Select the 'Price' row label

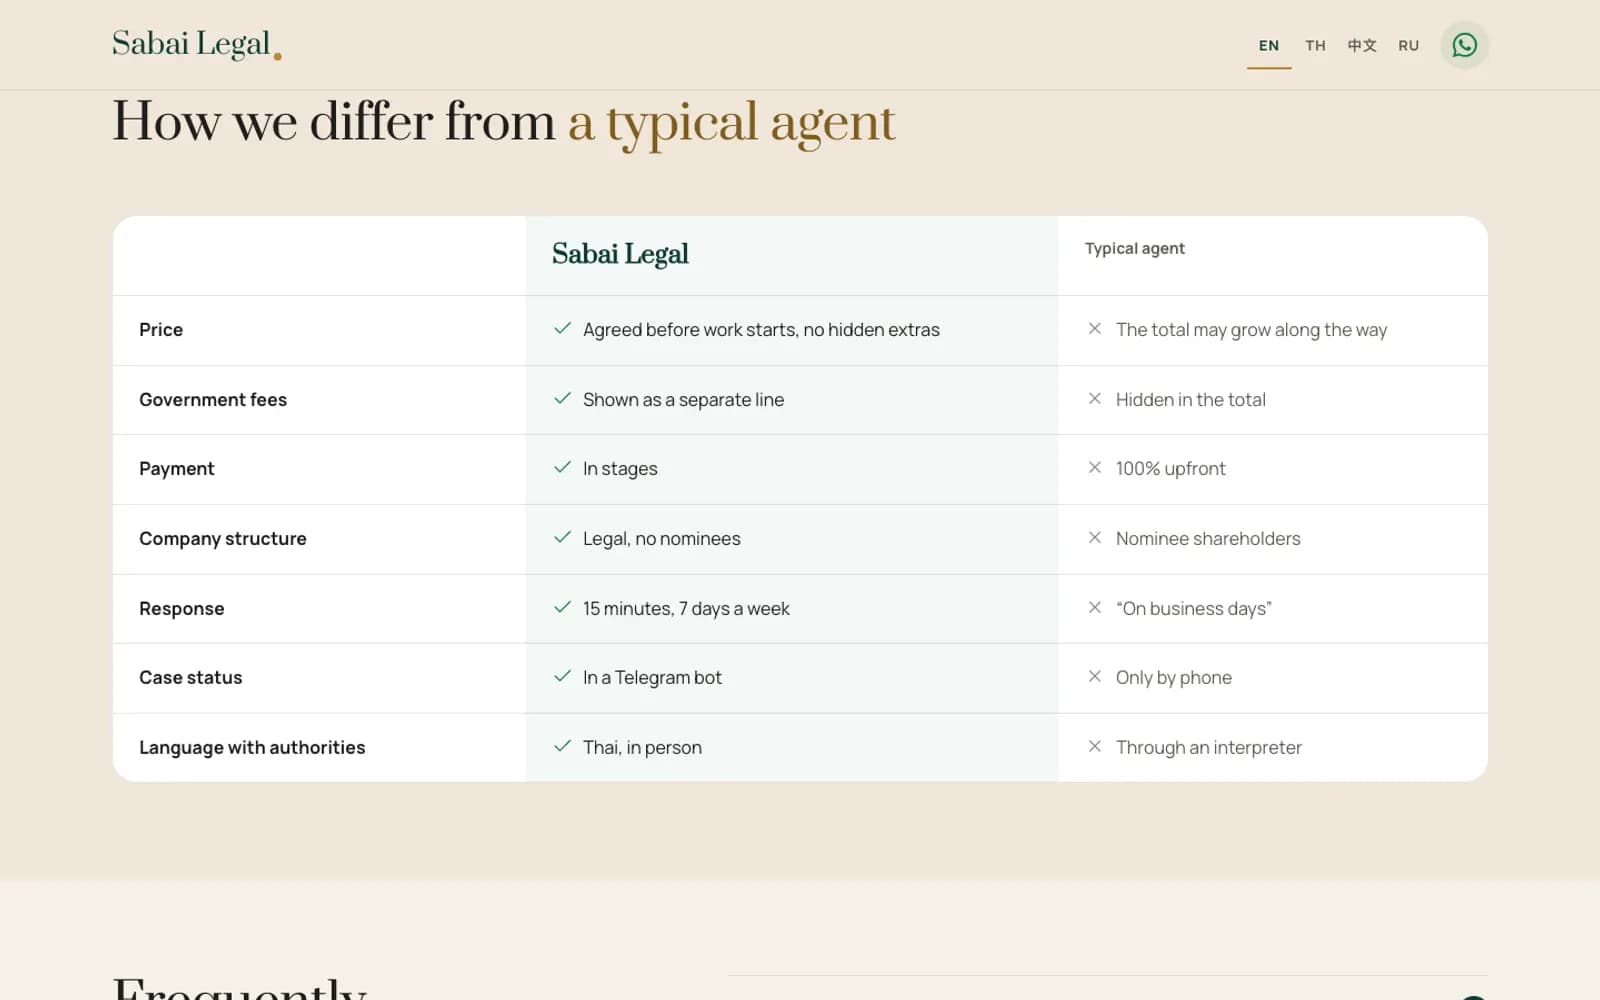coord(161,330)
